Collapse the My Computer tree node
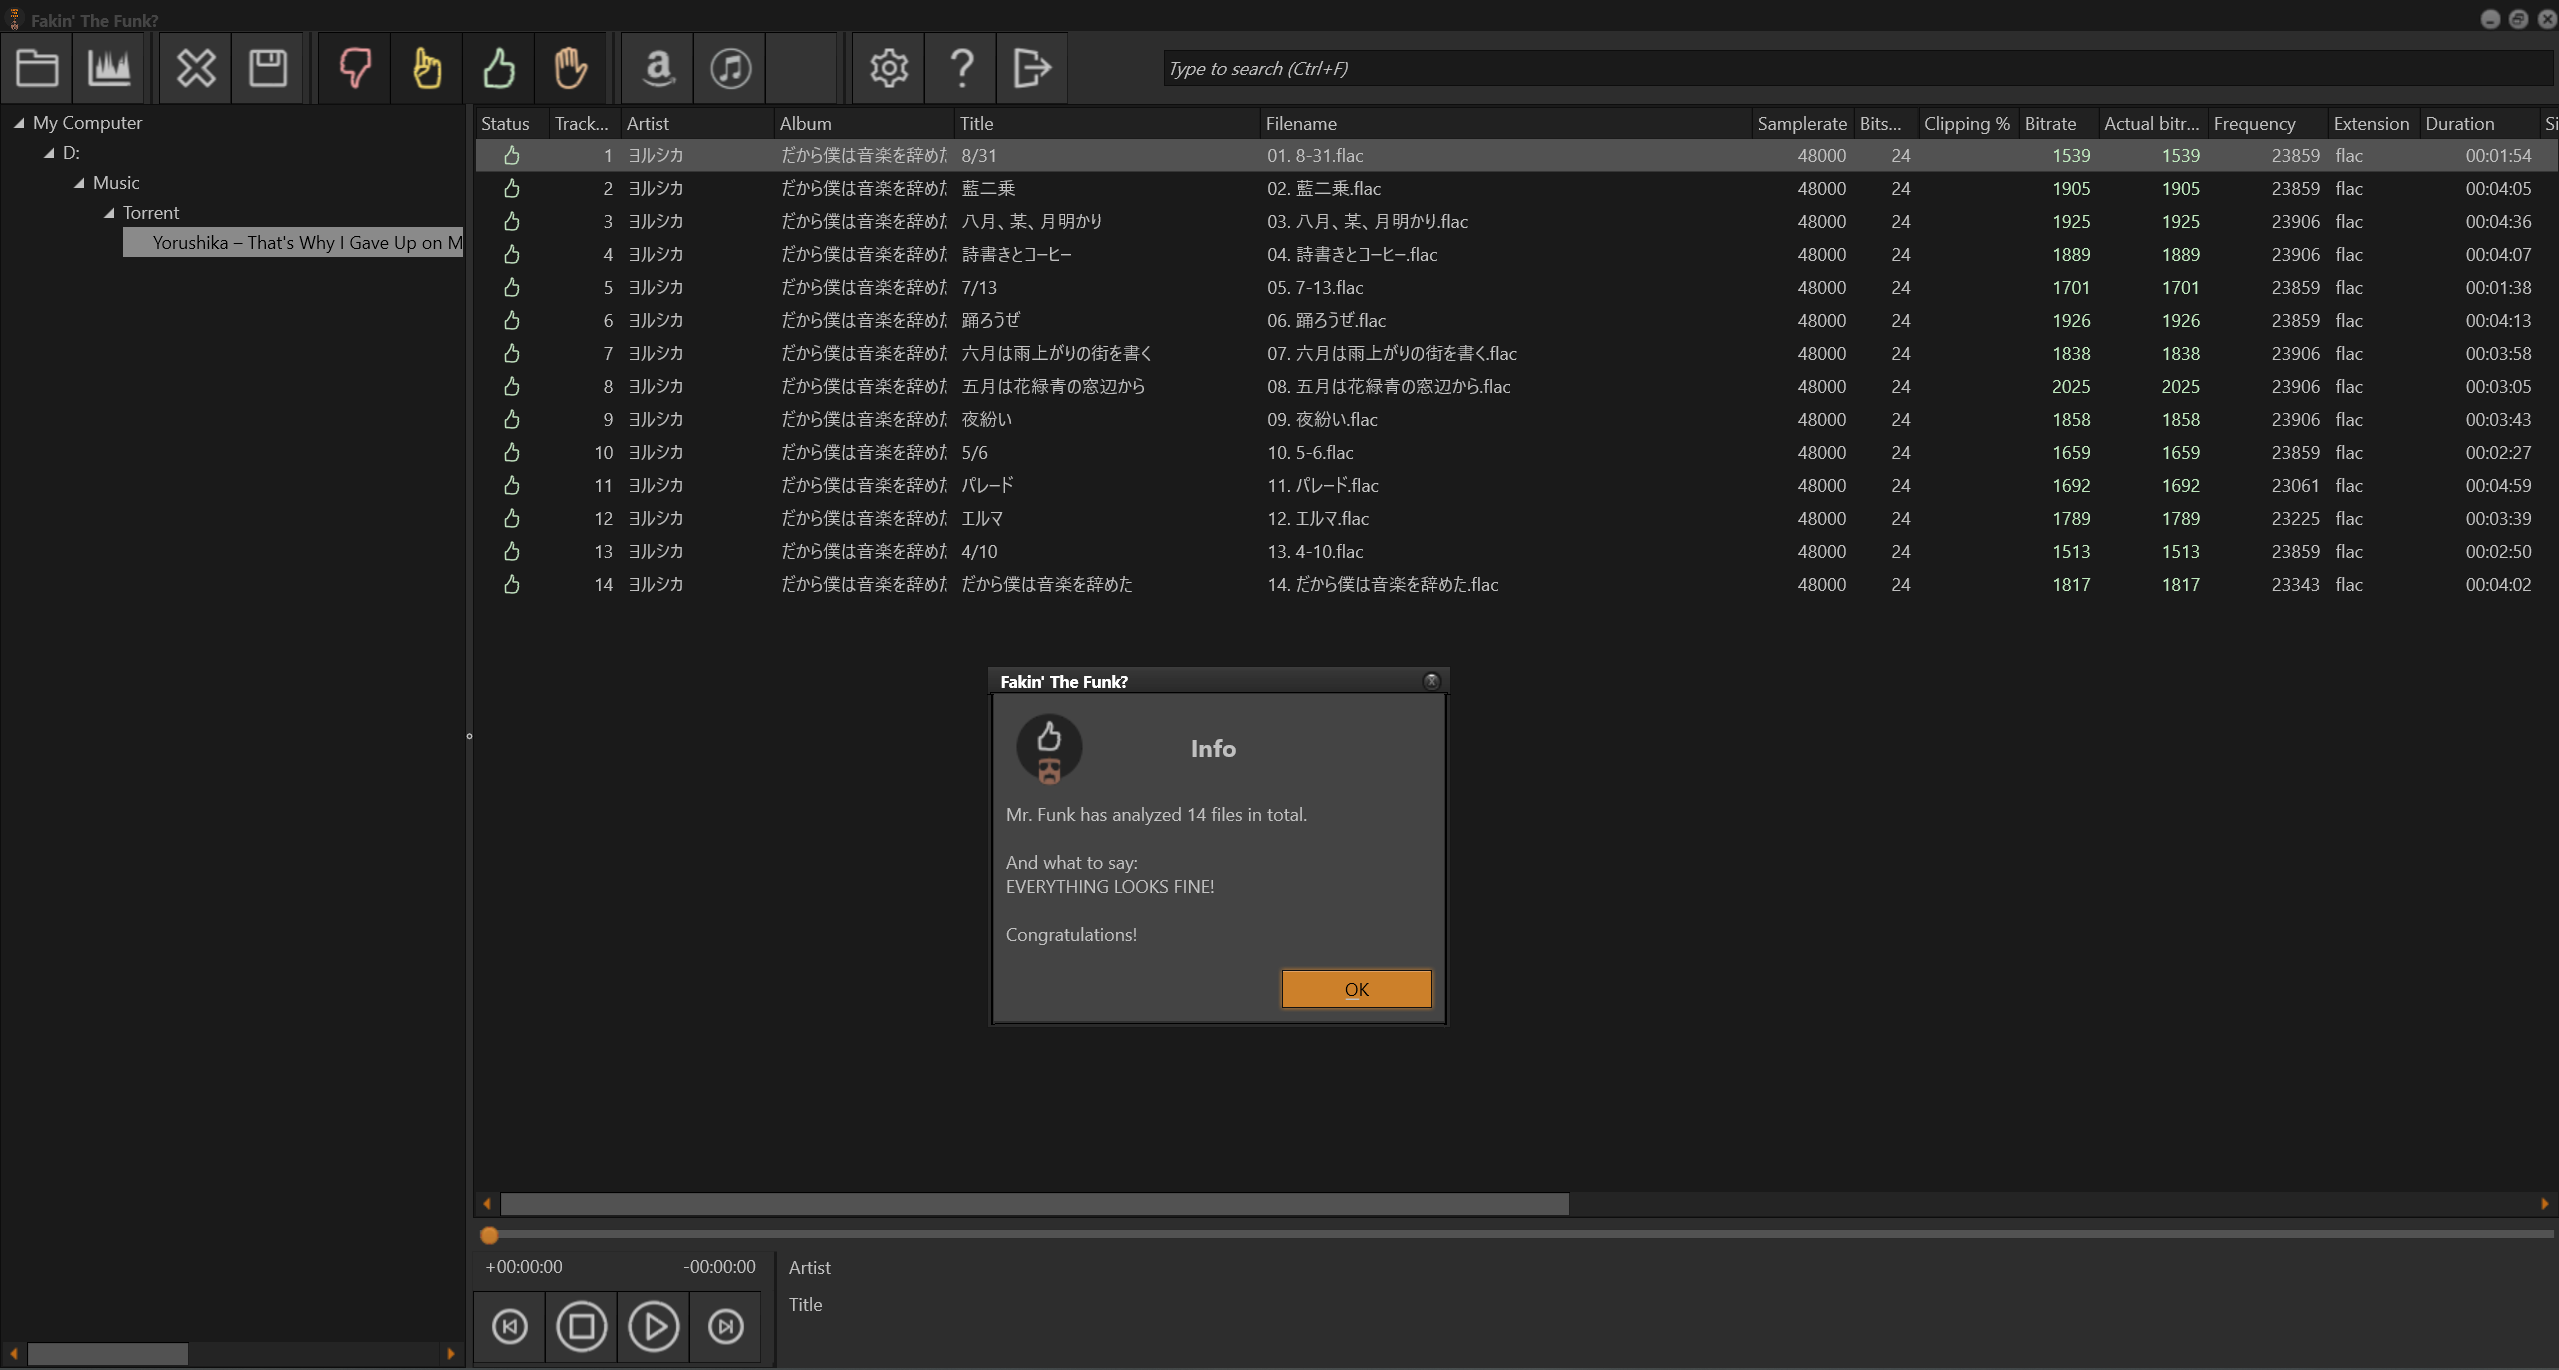Viewport: 2559px width, 1370px height. (19, 123)
